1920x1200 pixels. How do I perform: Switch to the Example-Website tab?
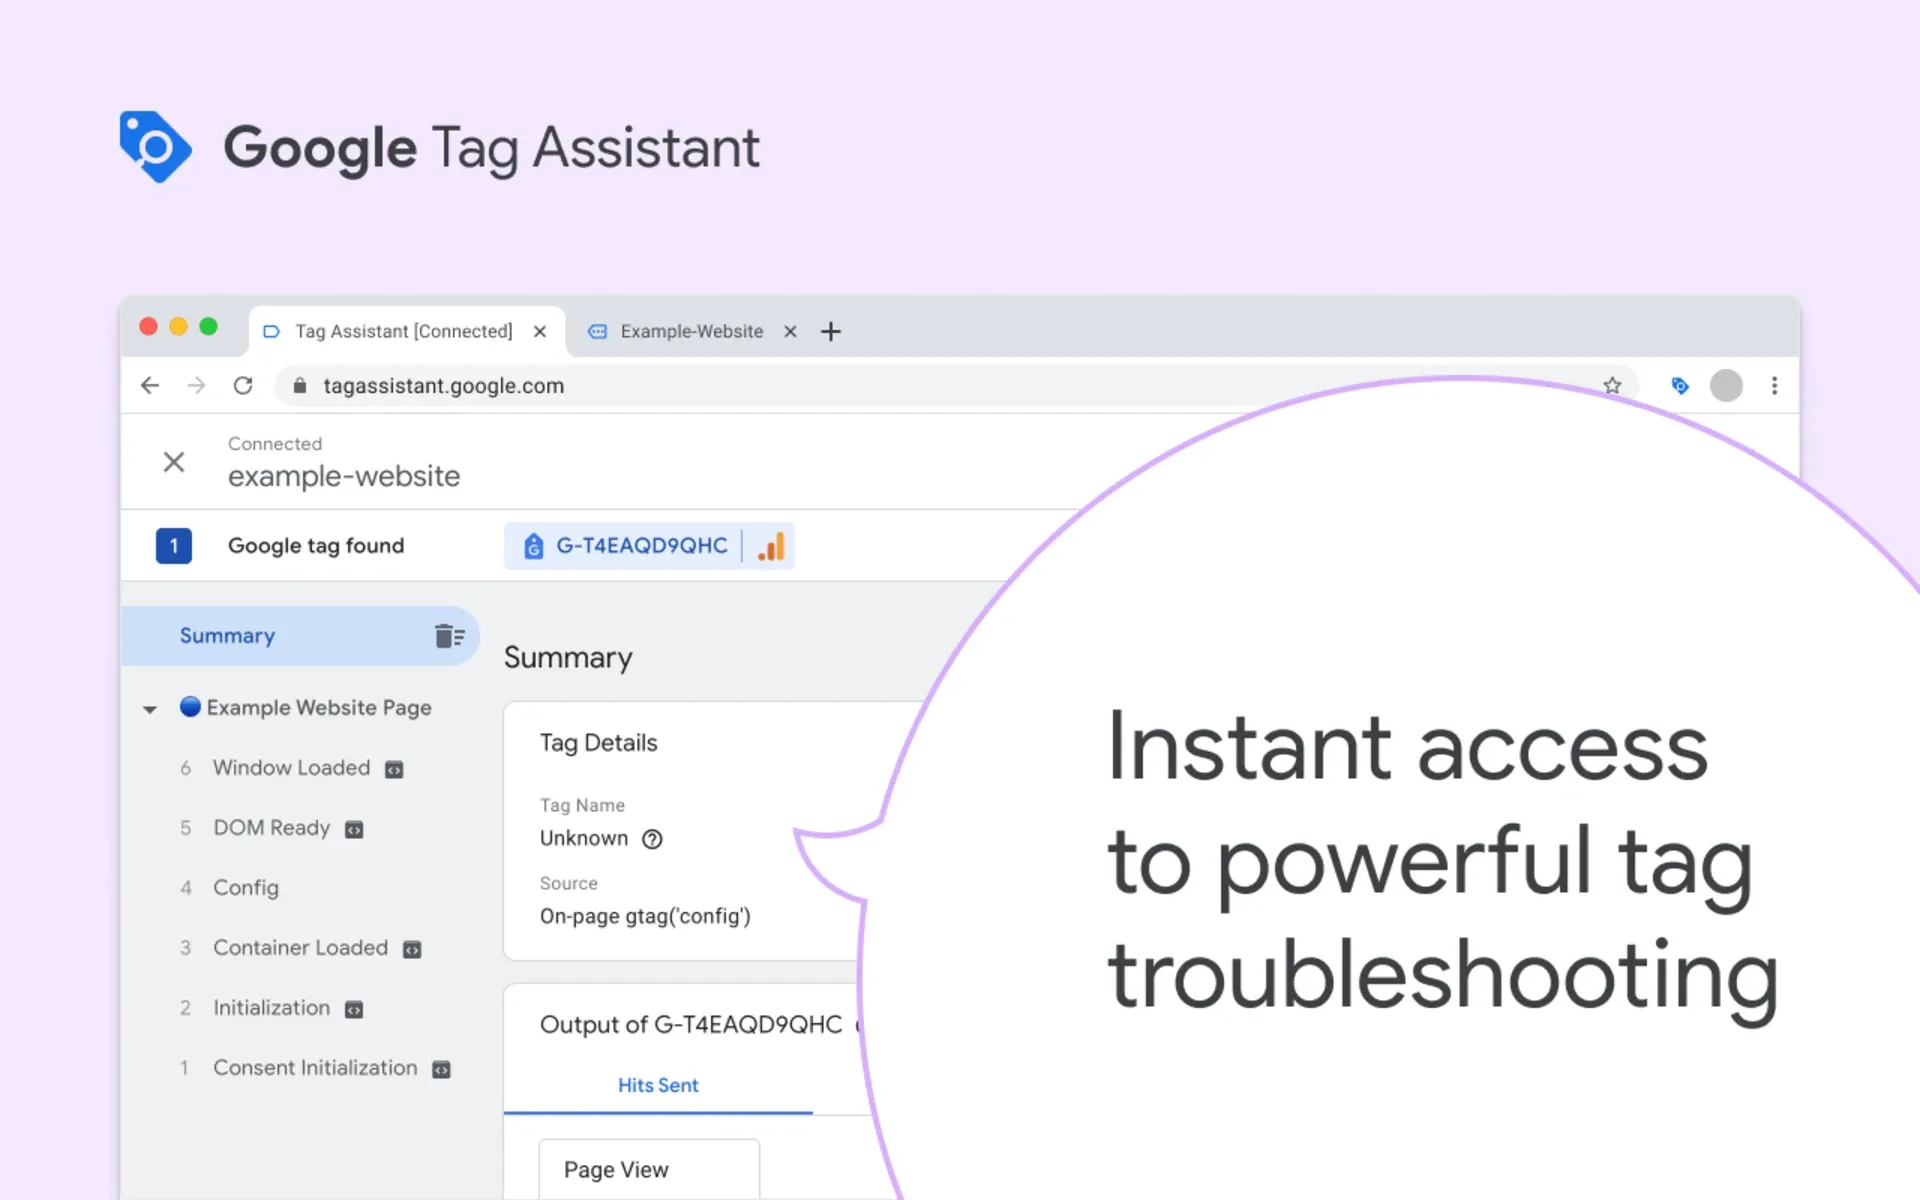click(690, 331)
